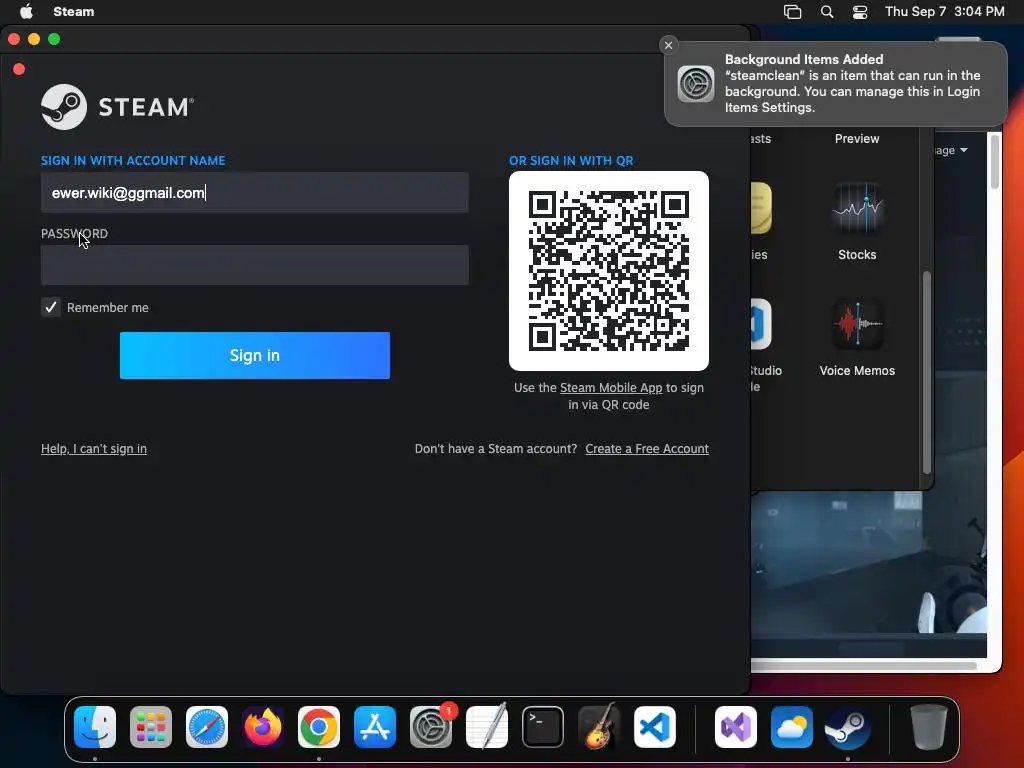Close the Steam login dialog red dot
Image resolution: width=1024 pixels, height=768 pixels.
coord(19,69)
